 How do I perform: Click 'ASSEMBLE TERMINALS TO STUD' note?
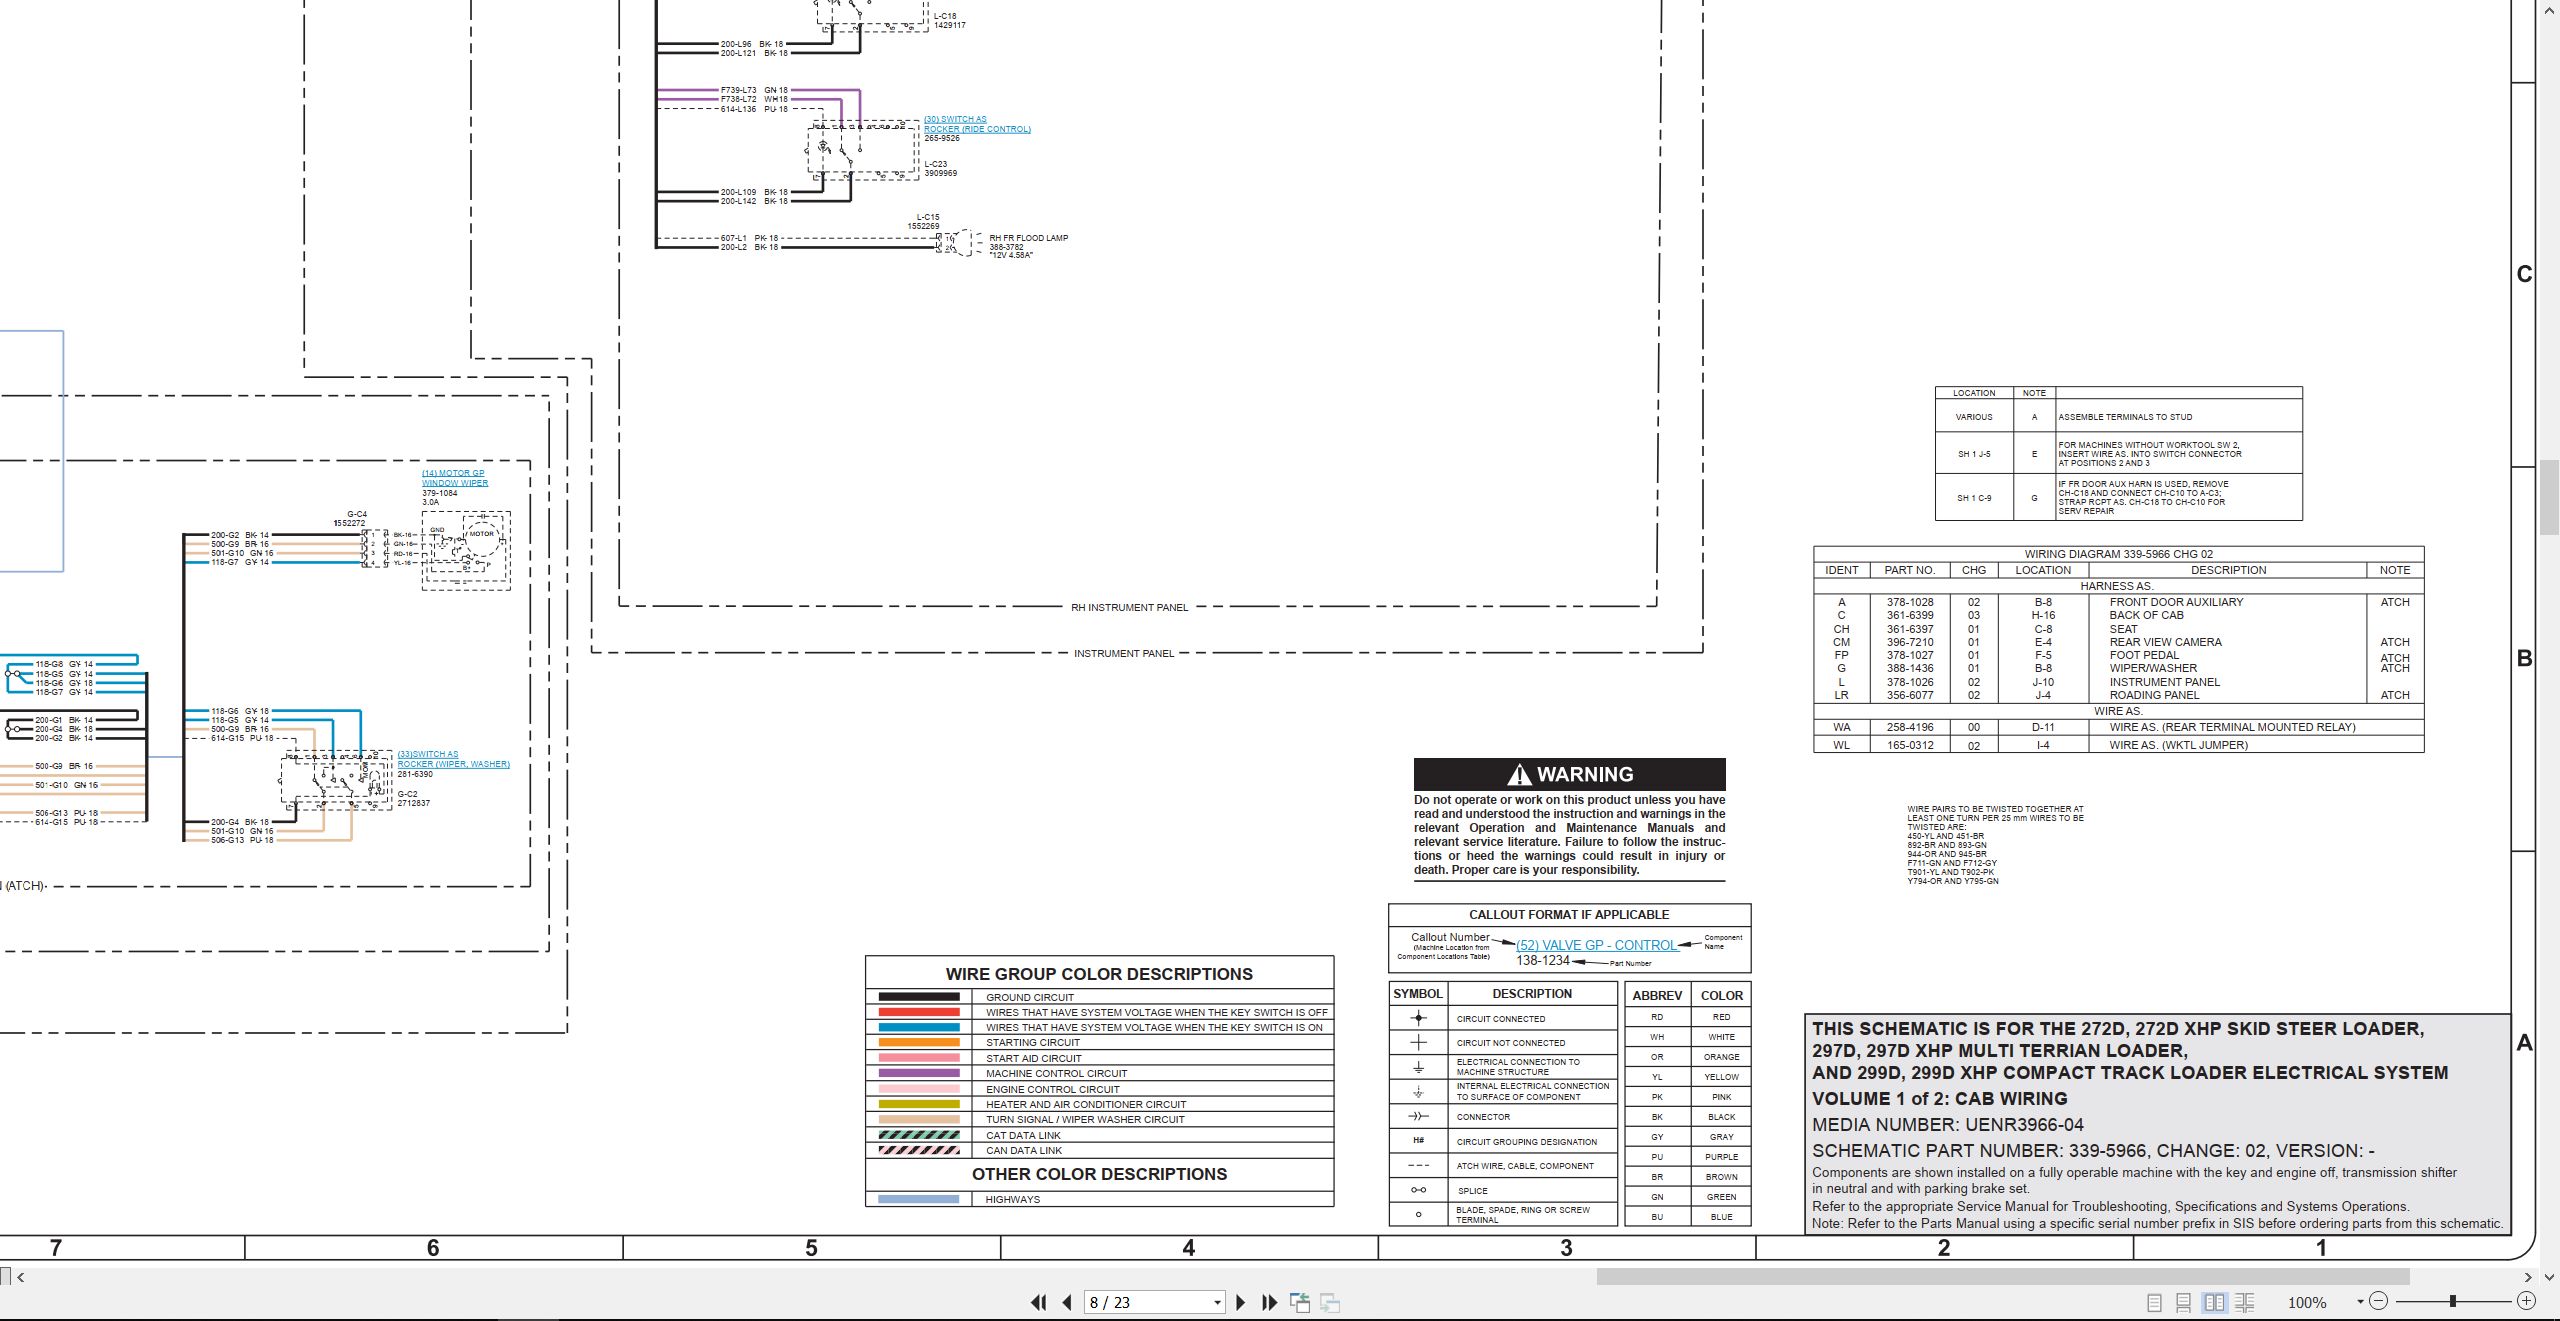2125,417
